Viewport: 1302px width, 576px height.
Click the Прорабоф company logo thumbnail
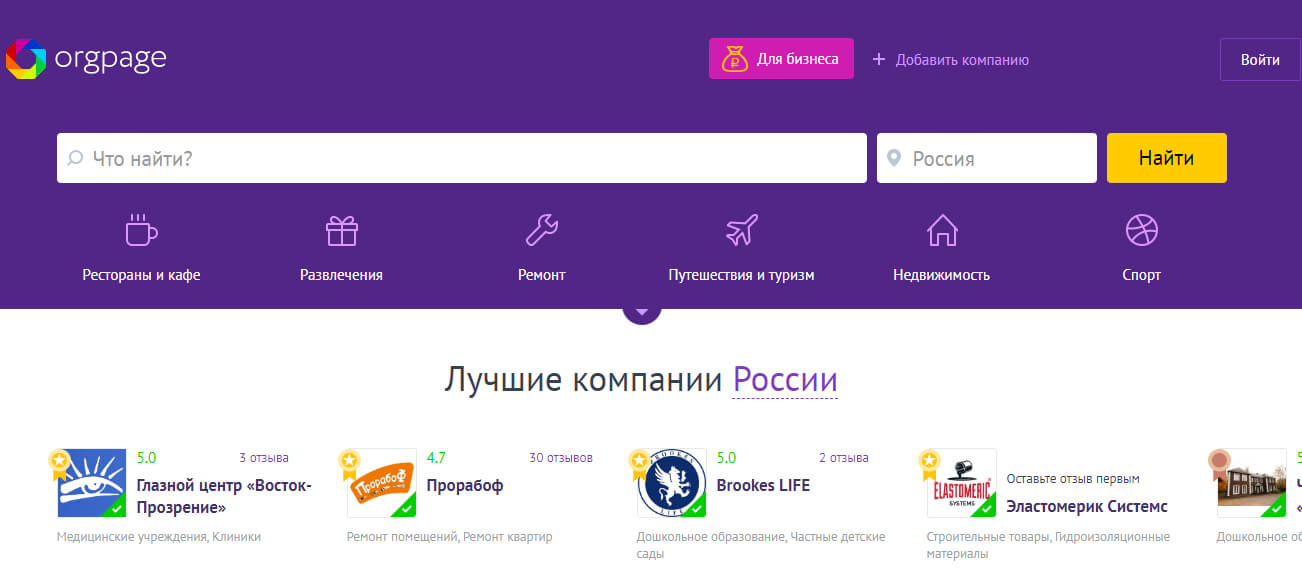pyautogui.click(x=381, y=482)
